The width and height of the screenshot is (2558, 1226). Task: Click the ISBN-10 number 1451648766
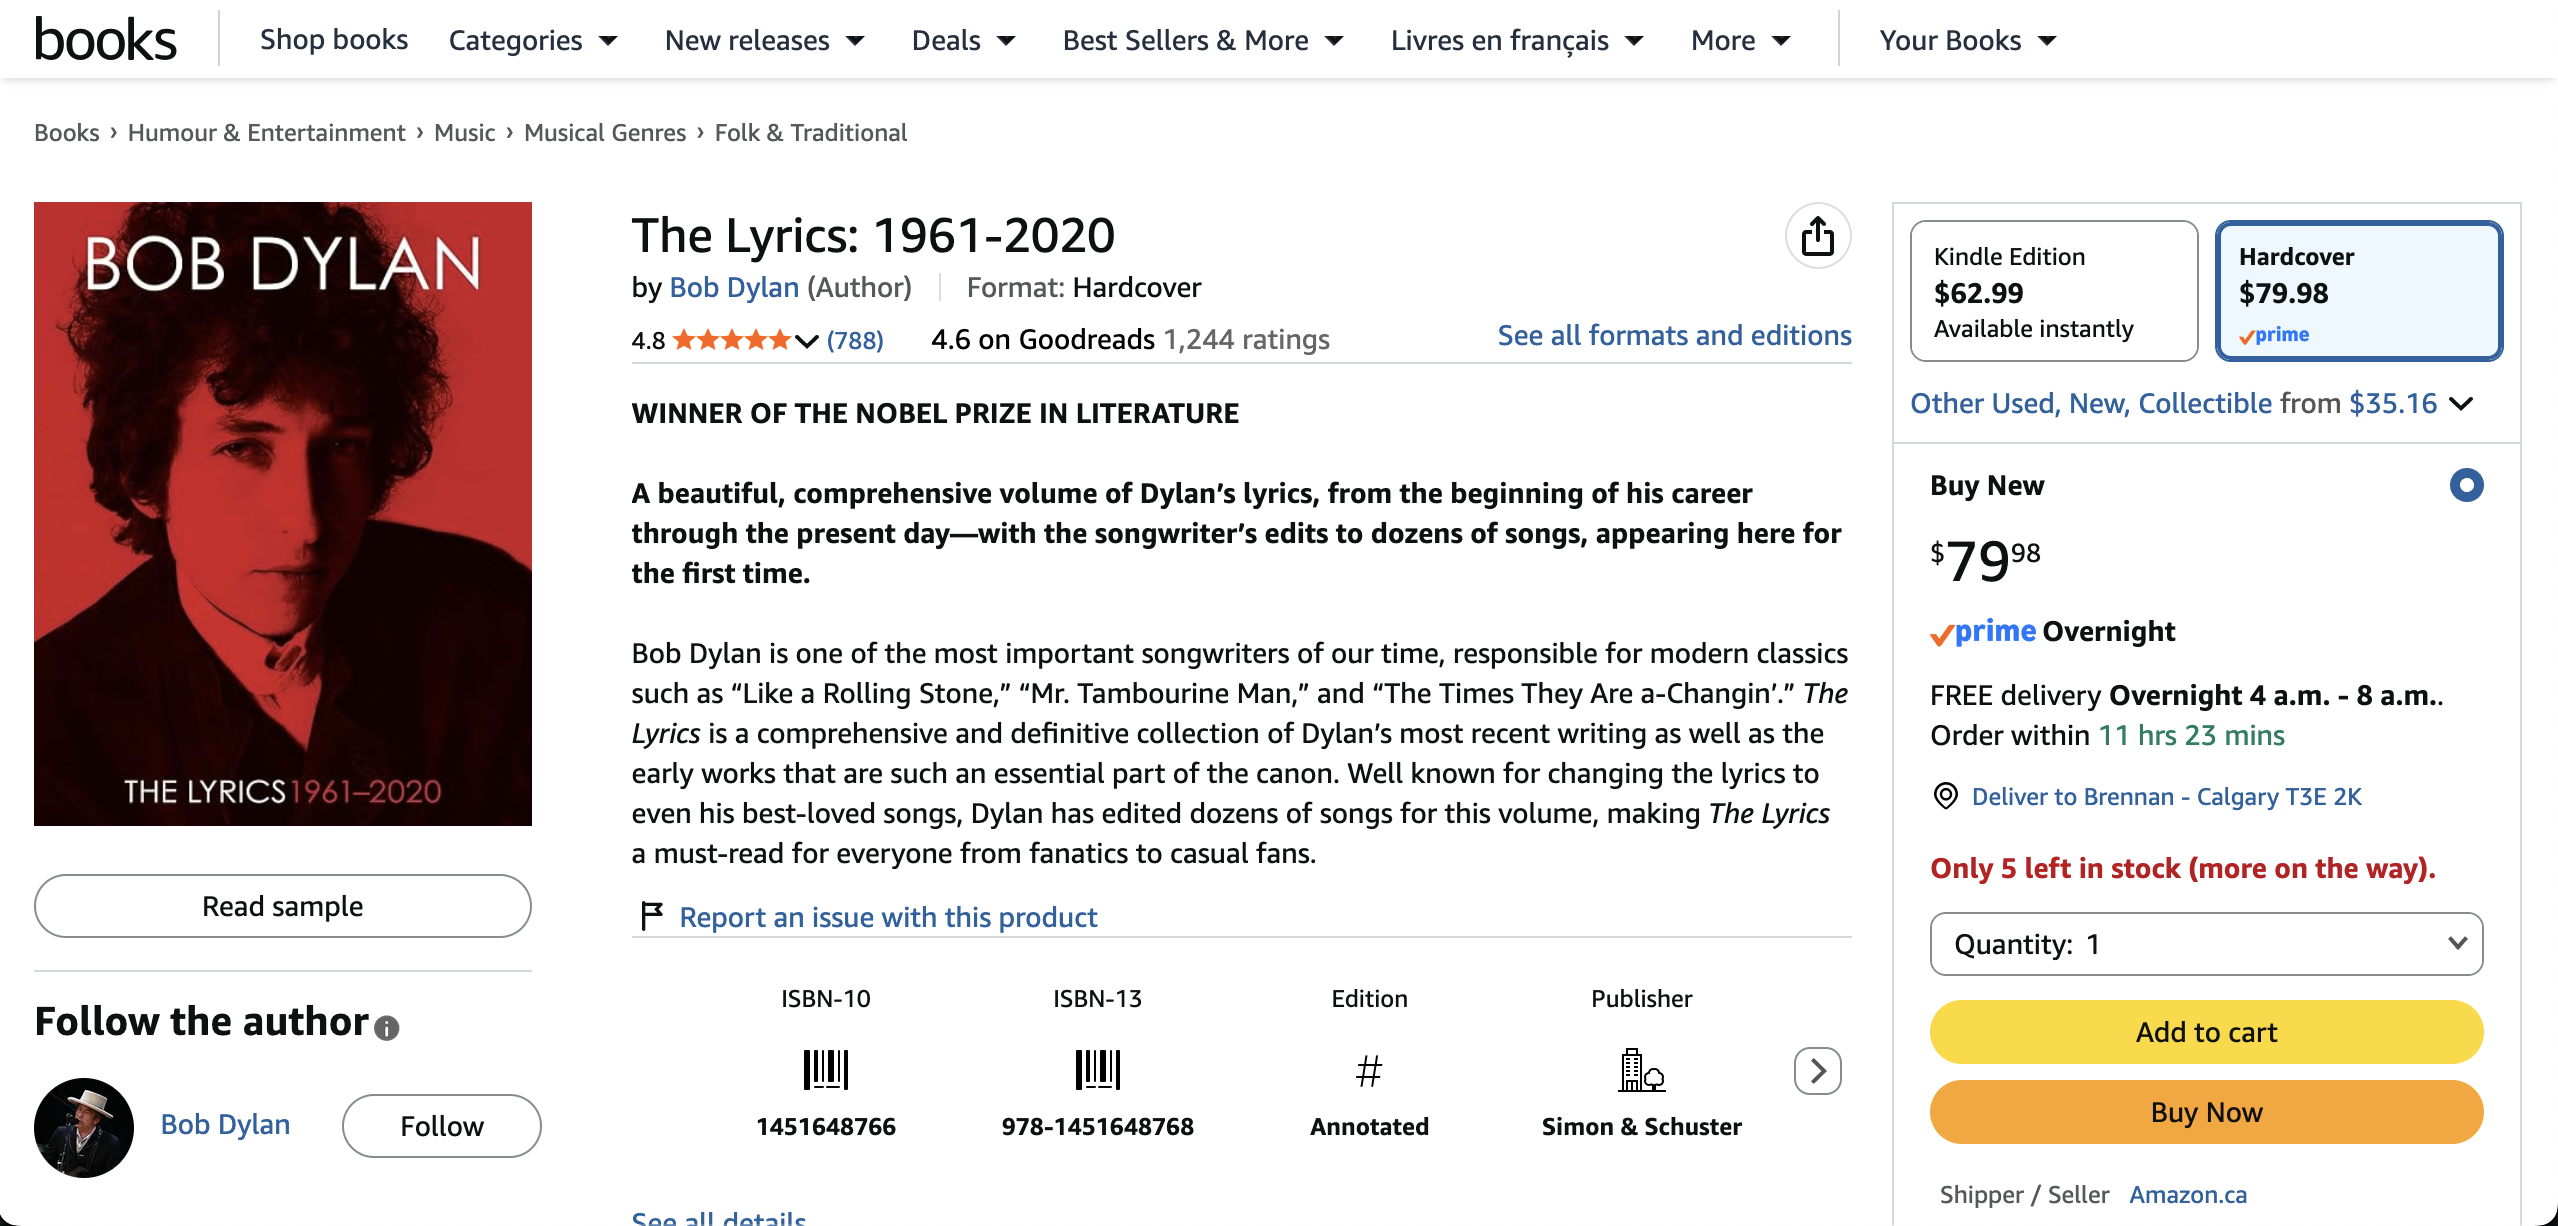pos(826,1127)
